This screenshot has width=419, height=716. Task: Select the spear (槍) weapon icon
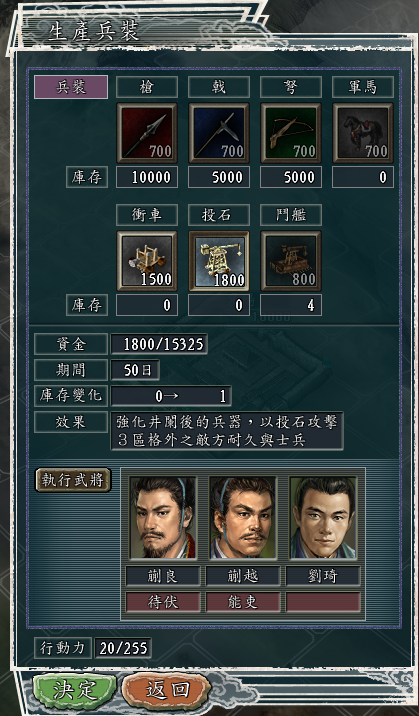tap(147, 133)
